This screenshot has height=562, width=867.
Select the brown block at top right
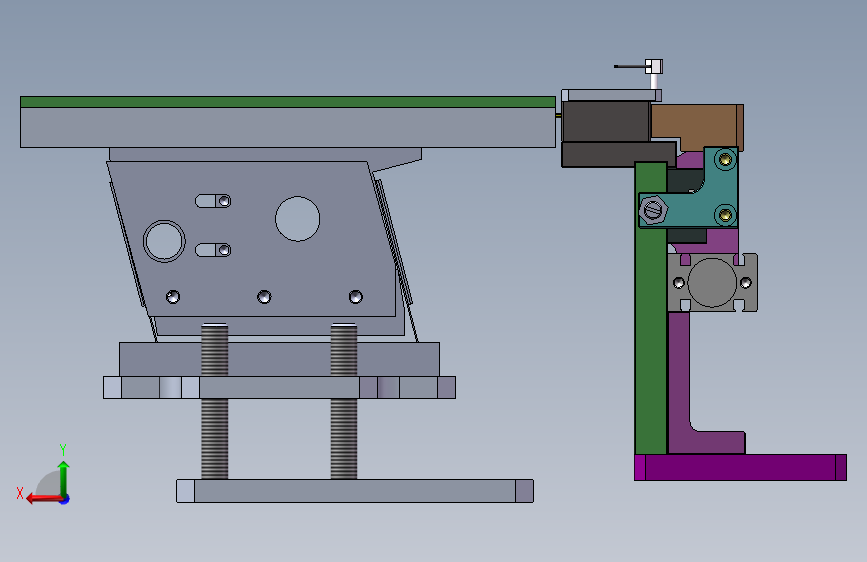[x=698, y=126]
